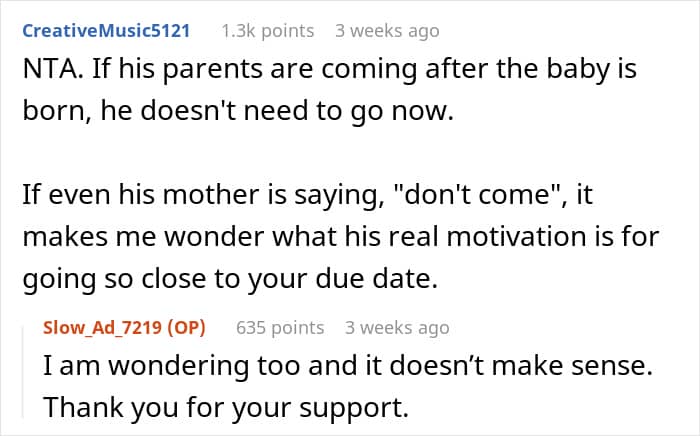Viewport: 700px width, 436px height.
Task: Click the 635 points score
Action: coord(280,327)
